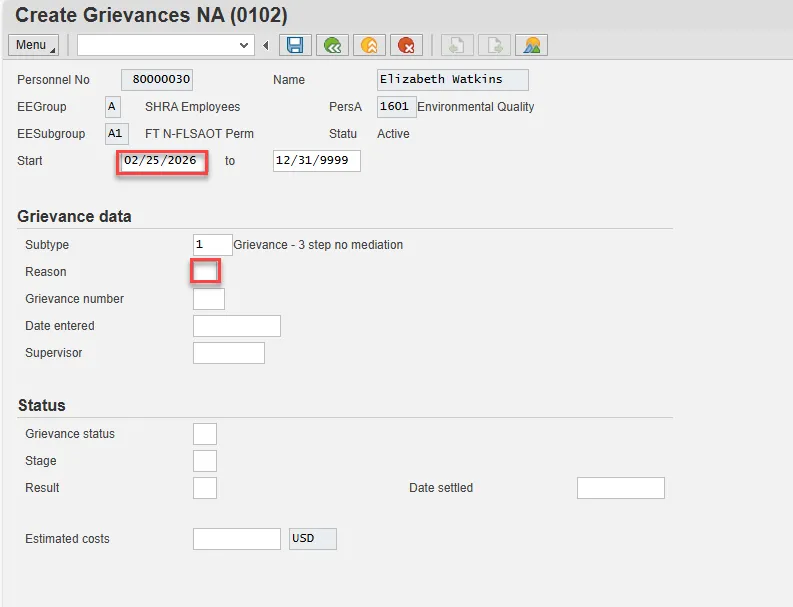The height and width of the screenshot is (607, 793).
Task: Click the overview mountain icon
Action: (532, 45)
